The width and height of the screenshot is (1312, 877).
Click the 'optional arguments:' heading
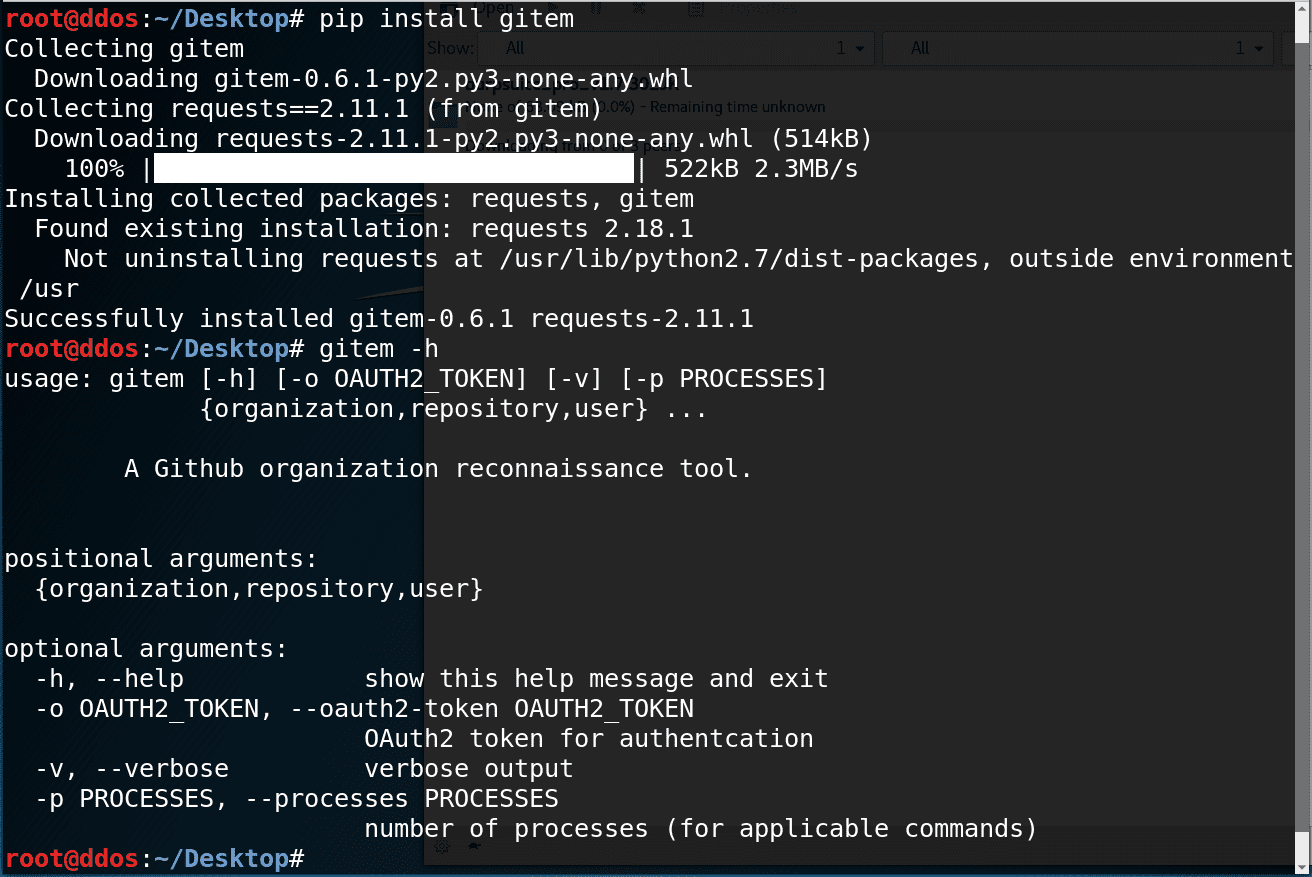pos(146,649)
